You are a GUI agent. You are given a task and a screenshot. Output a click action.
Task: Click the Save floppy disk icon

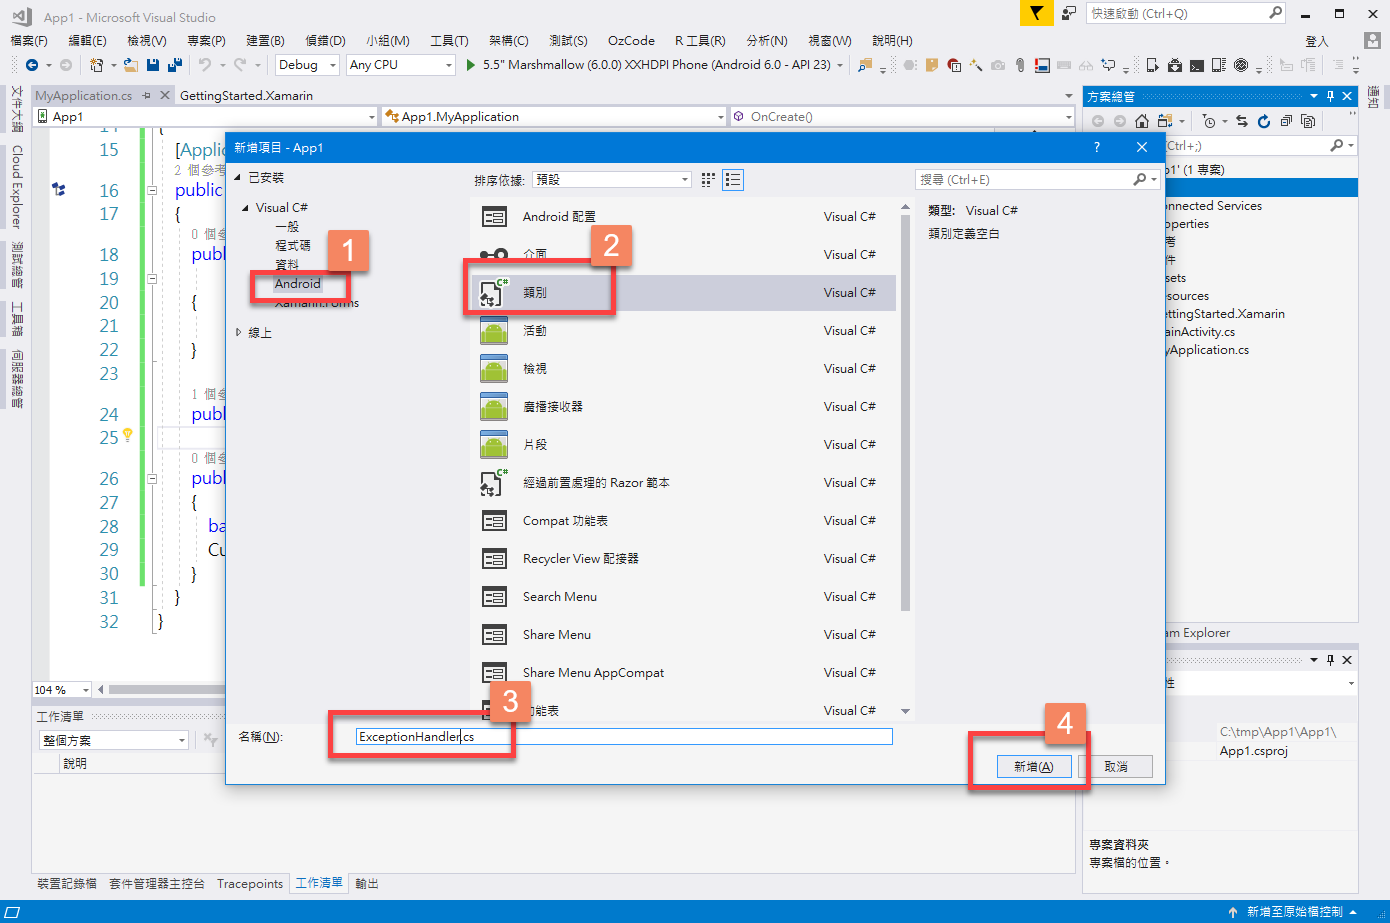pos(153,65)
